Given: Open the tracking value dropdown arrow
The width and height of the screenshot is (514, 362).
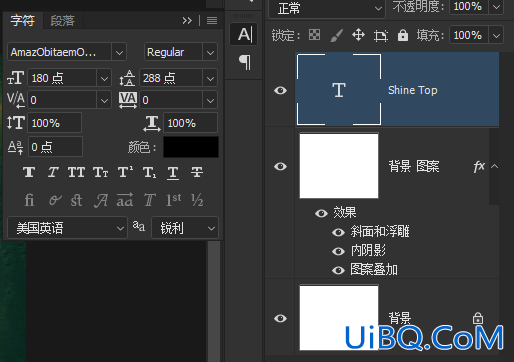Looking at the screenshot, I should tap(210, 100).
